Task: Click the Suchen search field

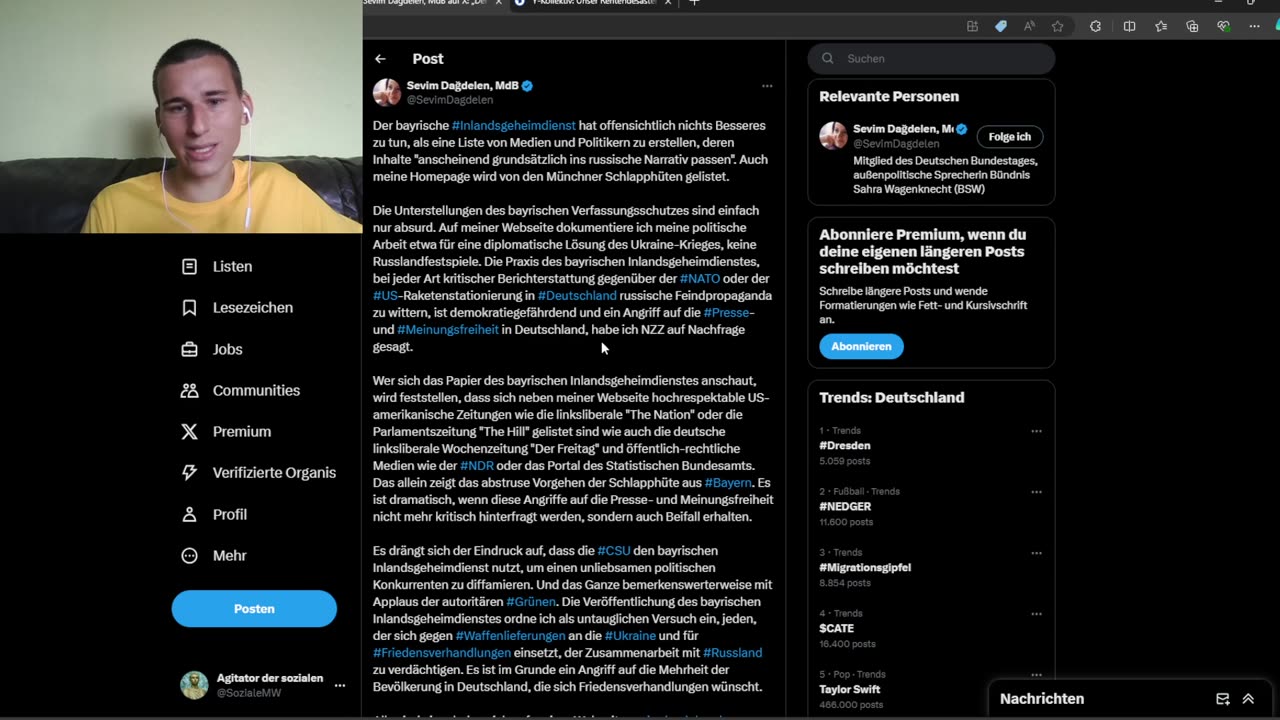Action: click(x=931, y=58)
